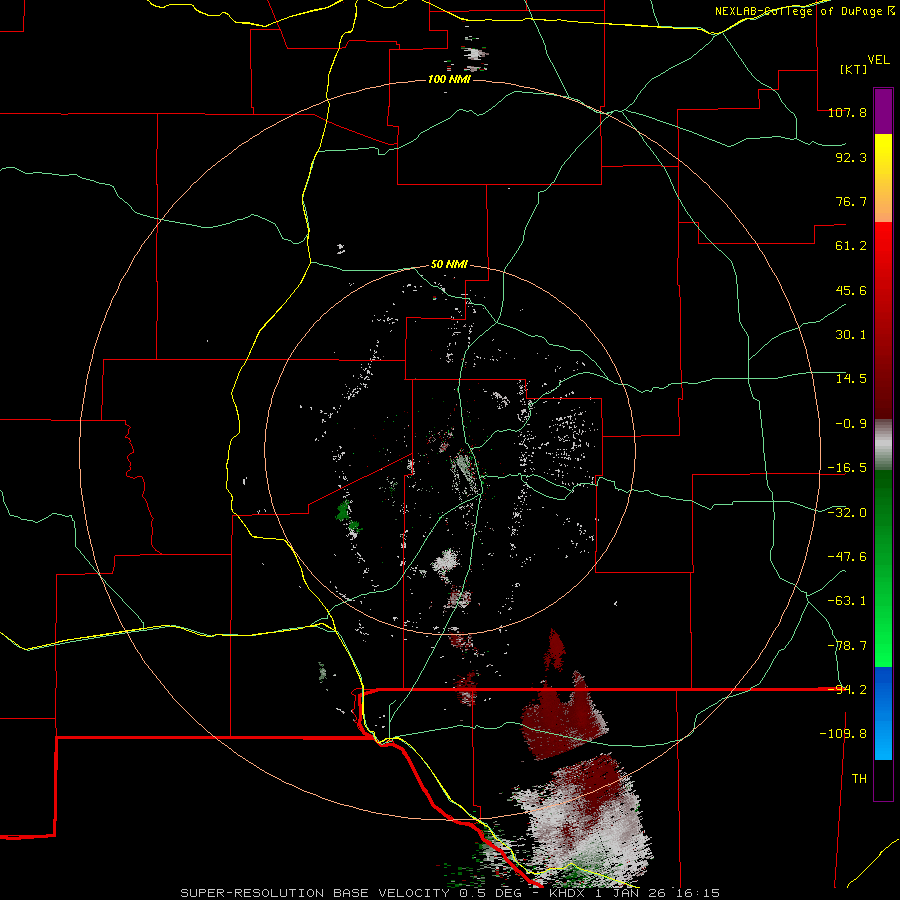Select the -0.9 legend value
This screenshot has height=900, width=900.
pyautogui.click(x=851, y=424)
